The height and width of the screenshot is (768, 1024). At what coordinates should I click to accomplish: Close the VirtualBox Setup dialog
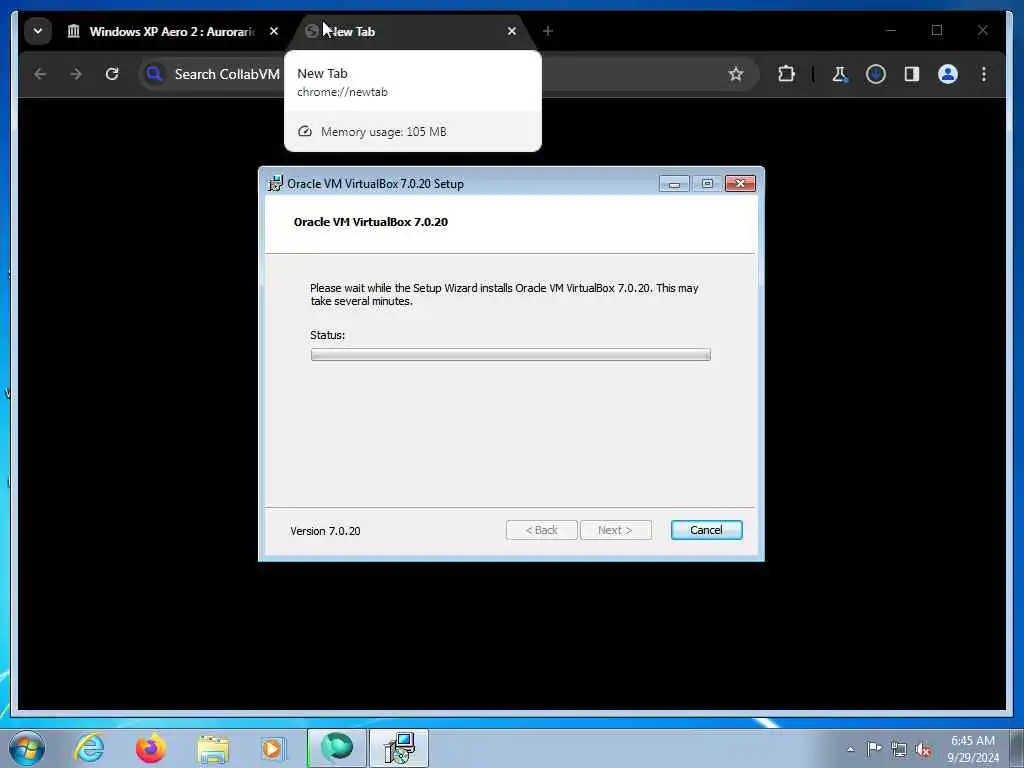(x=740, y=184)
